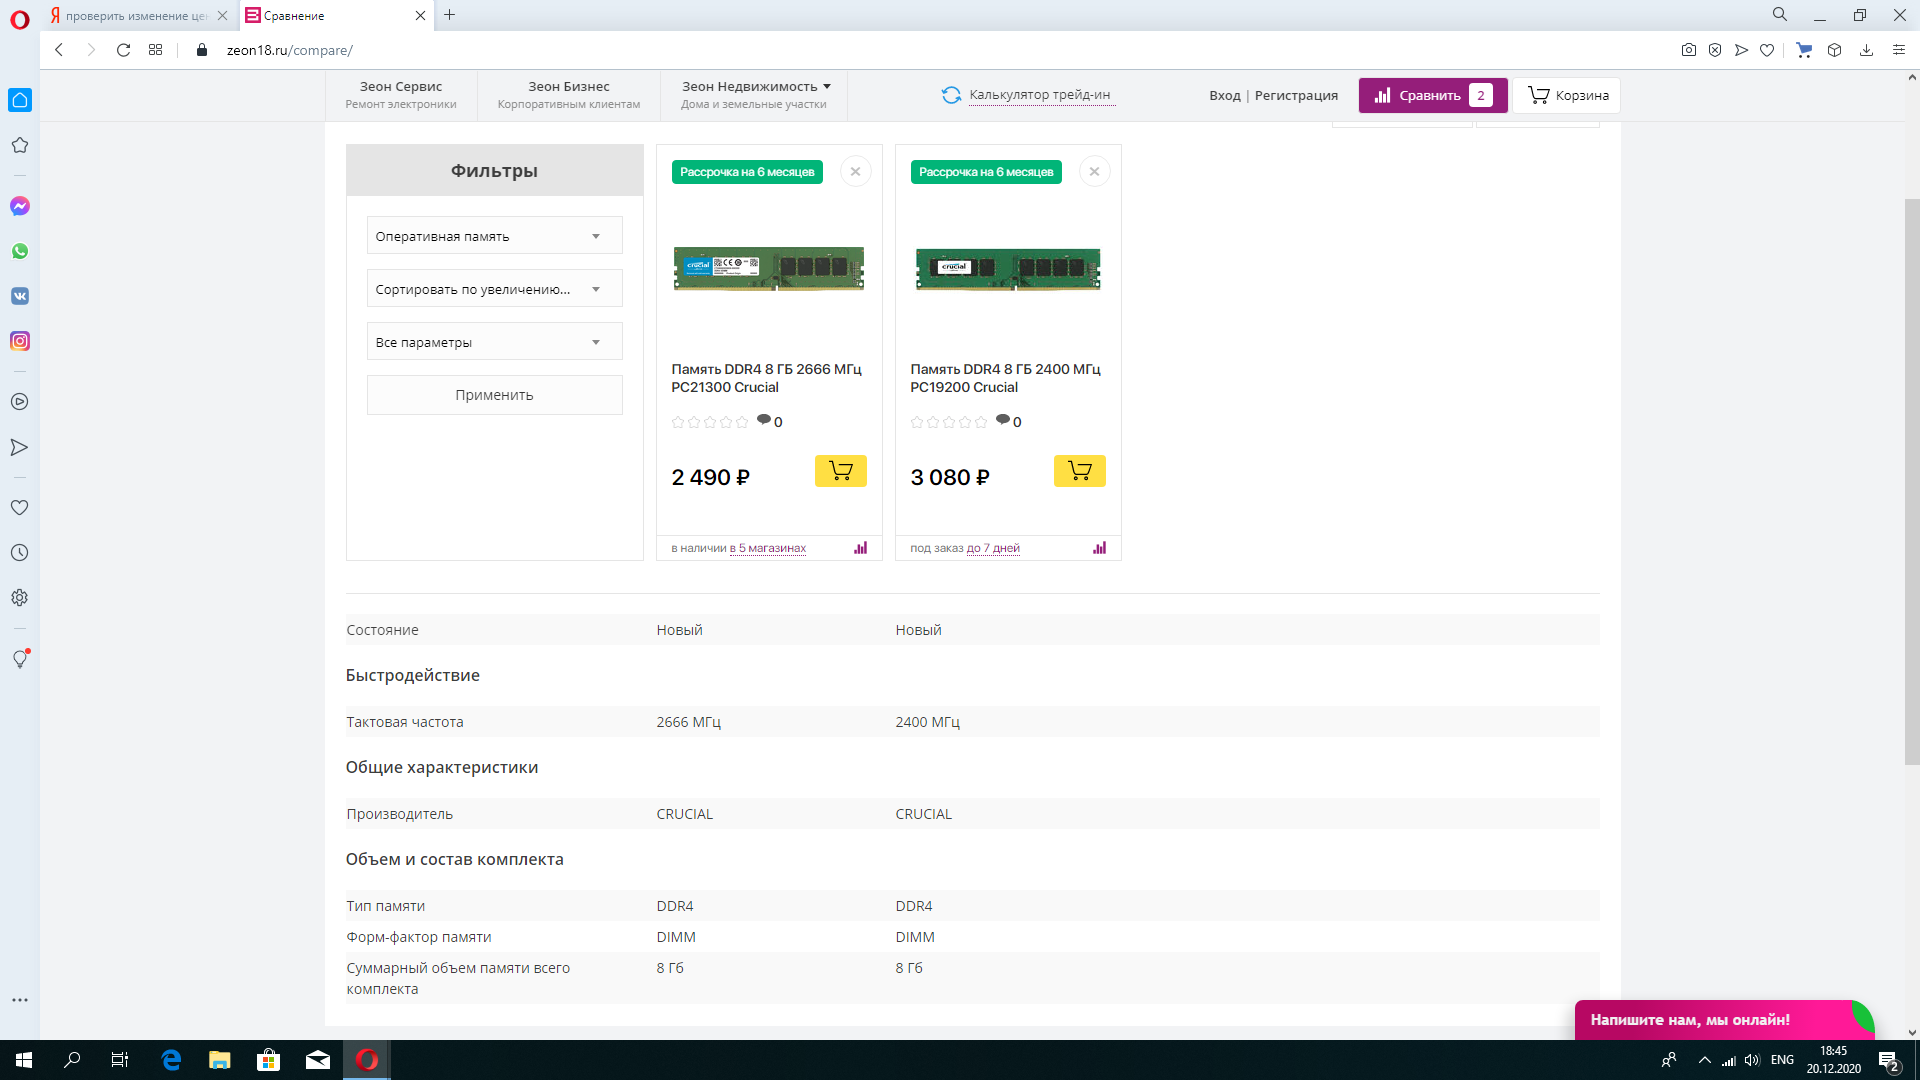Open price chart icon for 2400 МГц memory
Image resolution: width=1920 pixels, height=1080 pixels.
[x=1100, y=548]
